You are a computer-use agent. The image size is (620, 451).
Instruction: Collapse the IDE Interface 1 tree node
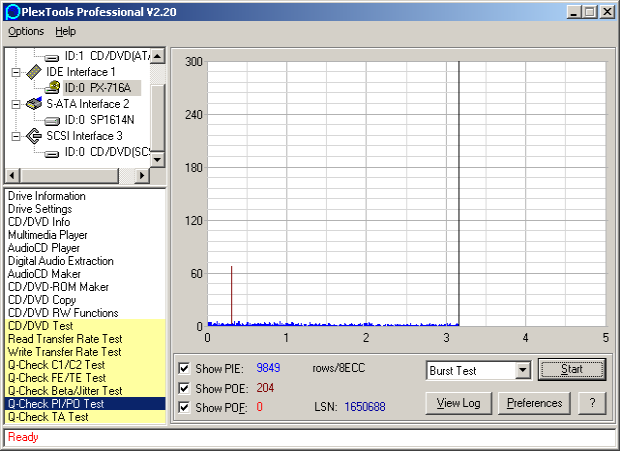[x=16, y=72]
